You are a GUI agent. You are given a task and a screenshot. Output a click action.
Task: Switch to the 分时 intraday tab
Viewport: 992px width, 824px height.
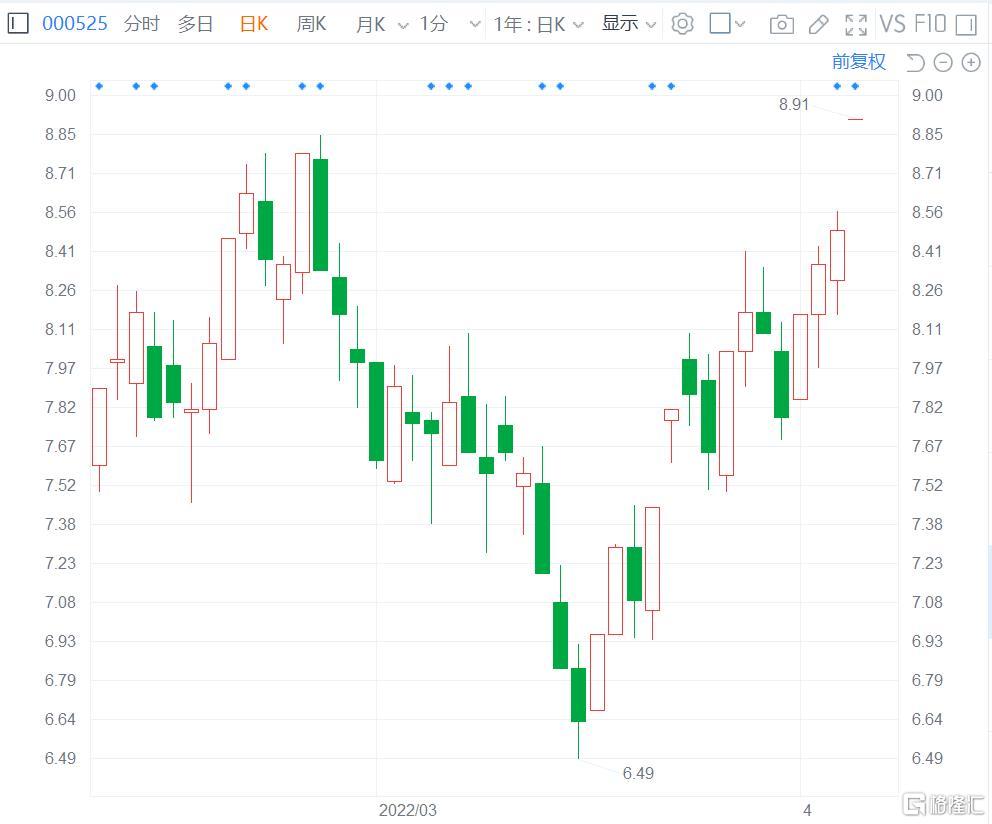(x=141, y=24)
